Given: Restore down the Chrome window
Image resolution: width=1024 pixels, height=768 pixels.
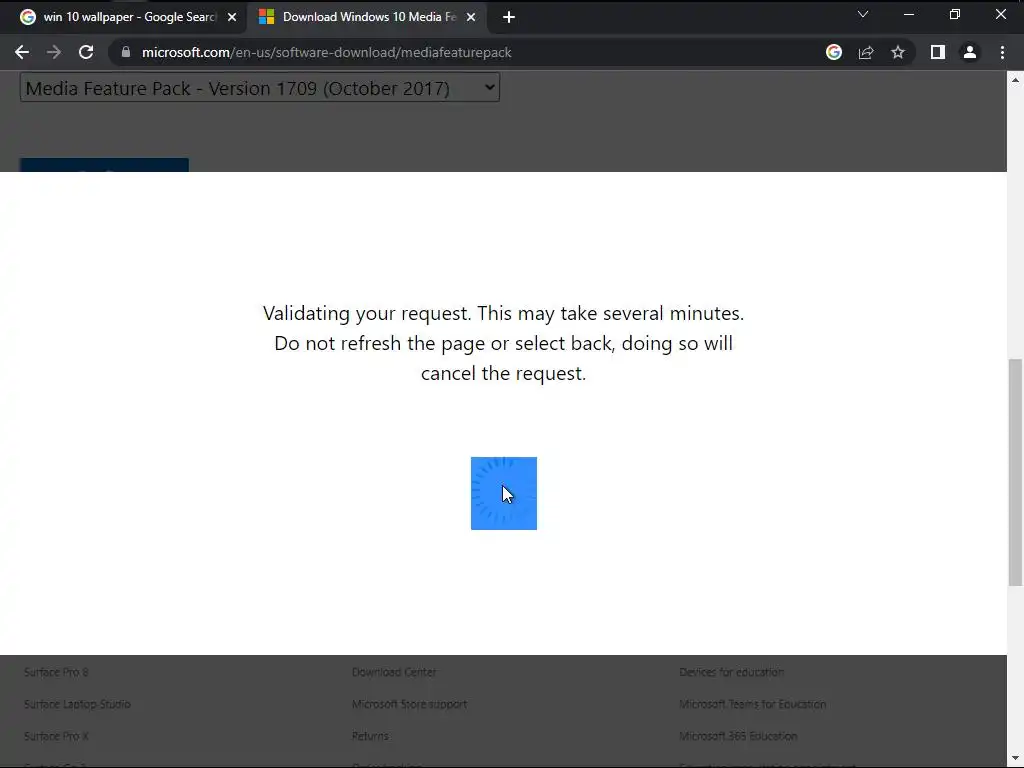Looking at the screenshot, I should (x=954, y=14).
